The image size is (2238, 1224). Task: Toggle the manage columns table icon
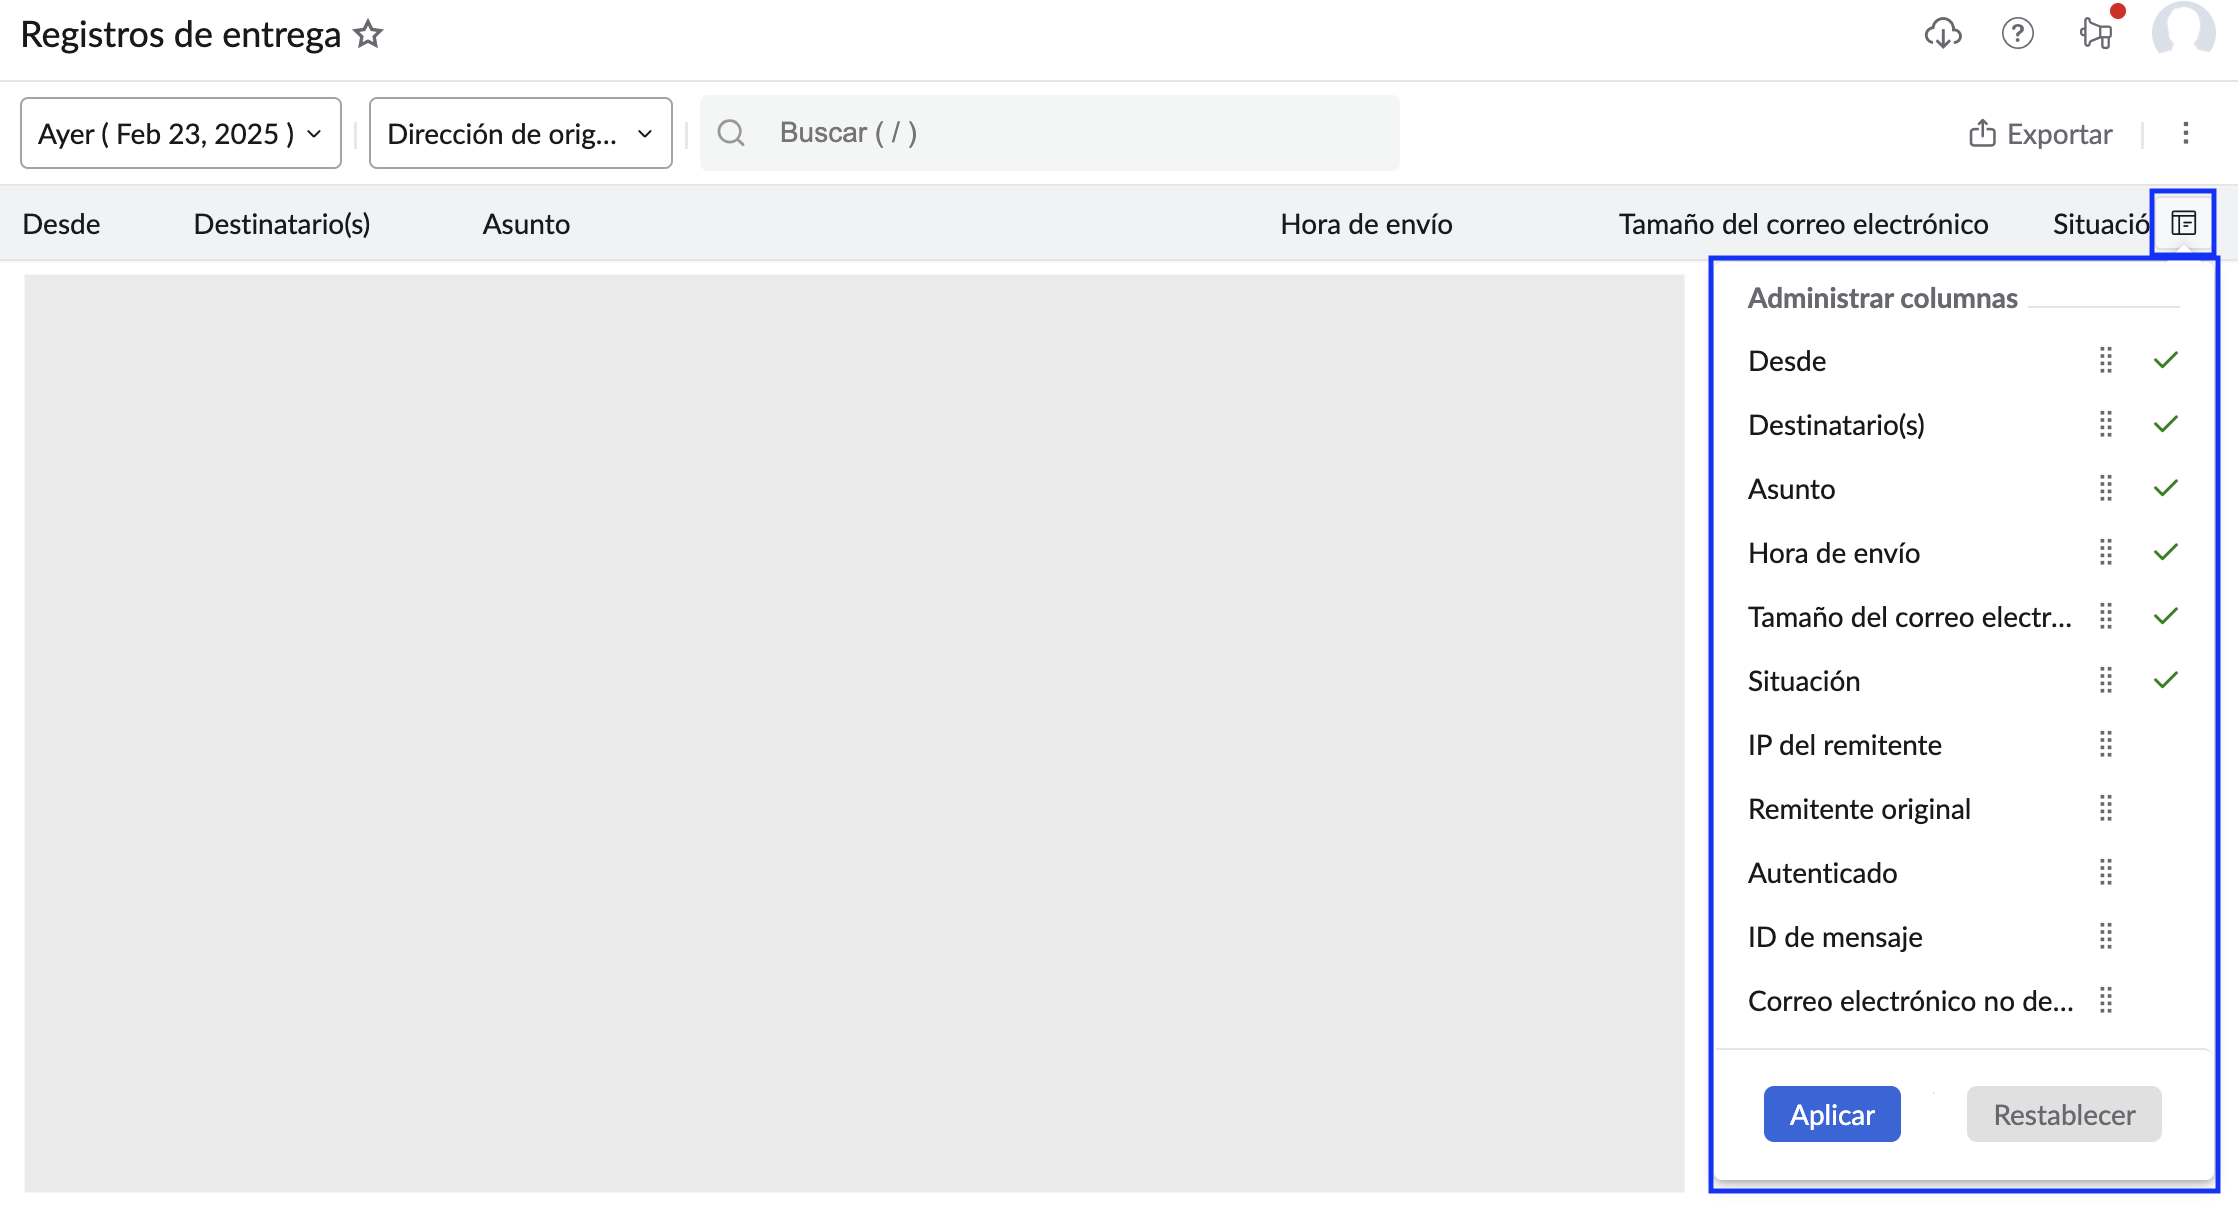point(2184,223)
